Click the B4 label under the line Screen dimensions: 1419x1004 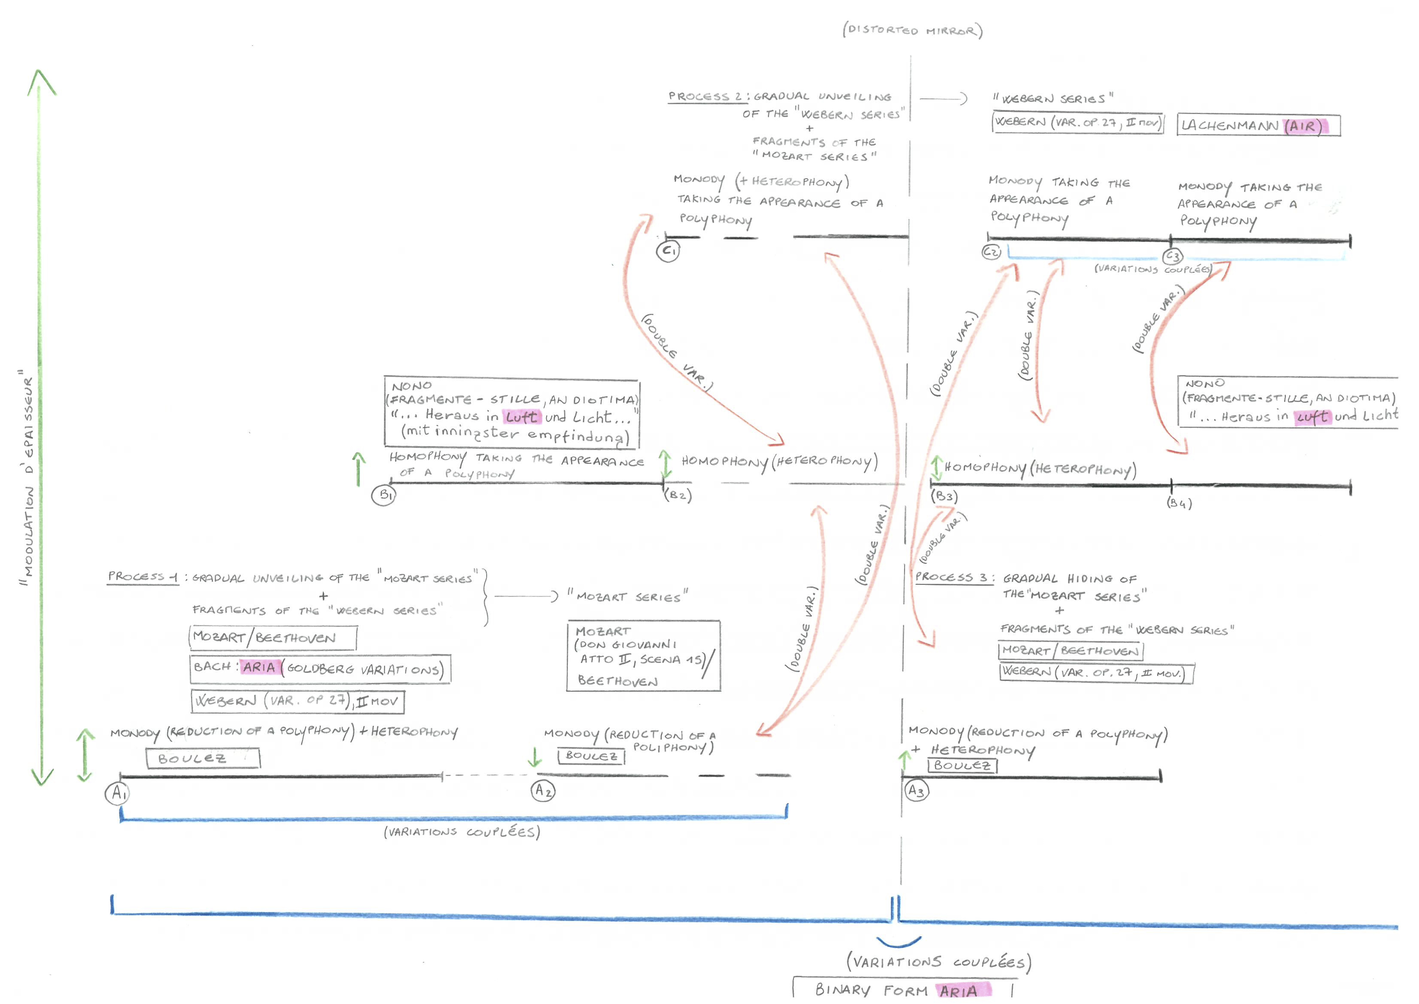(1179, 504)
